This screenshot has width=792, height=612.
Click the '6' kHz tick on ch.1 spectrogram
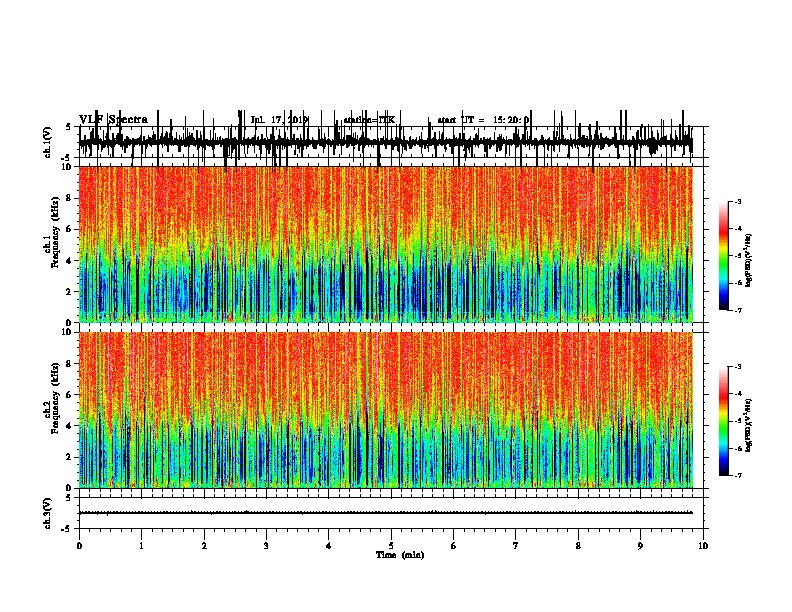[70, 229]
